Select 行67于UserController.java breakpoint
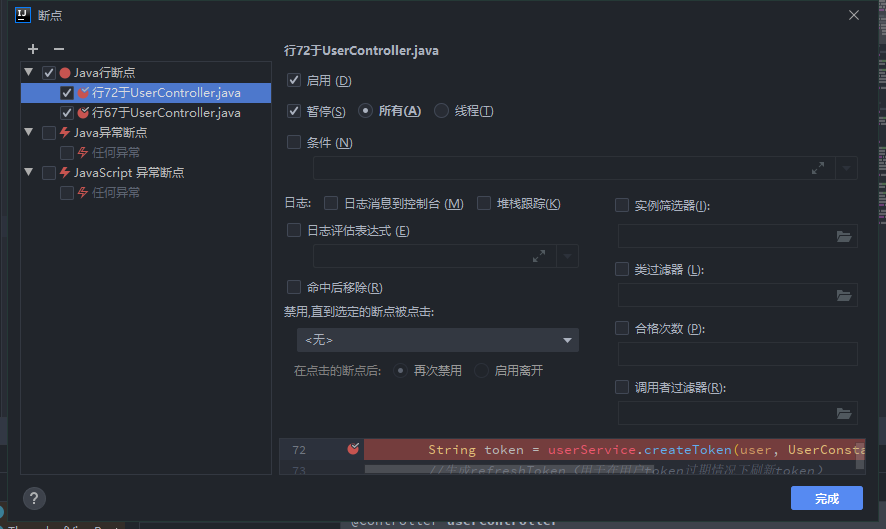Screen dimensions: 886x529 coord(166,113)
